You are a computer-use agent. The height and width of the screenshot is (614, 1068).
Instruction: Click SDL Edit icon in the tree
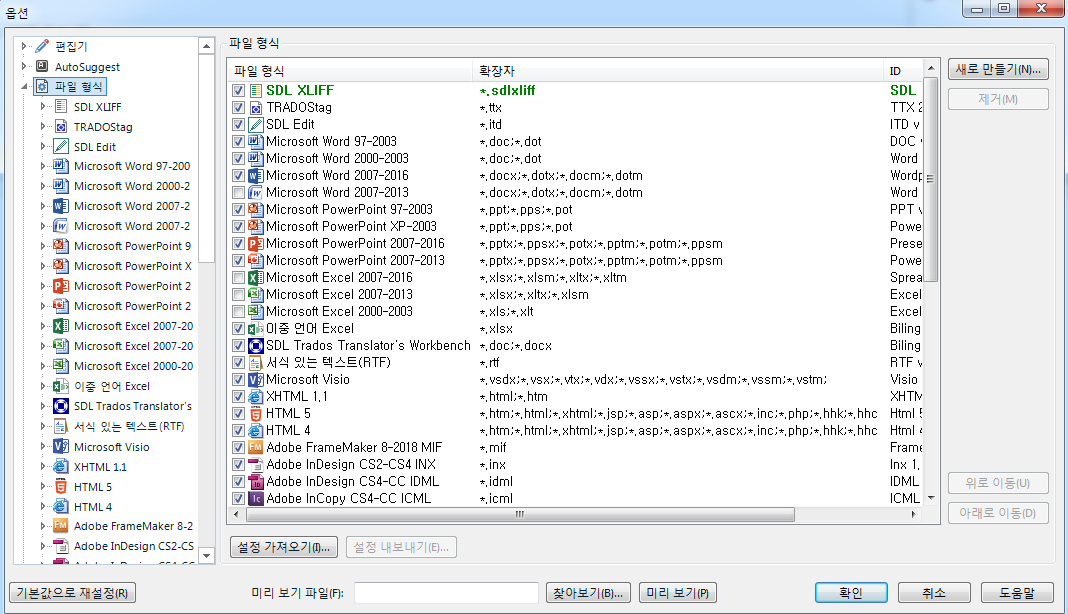[x=61, y=147]
